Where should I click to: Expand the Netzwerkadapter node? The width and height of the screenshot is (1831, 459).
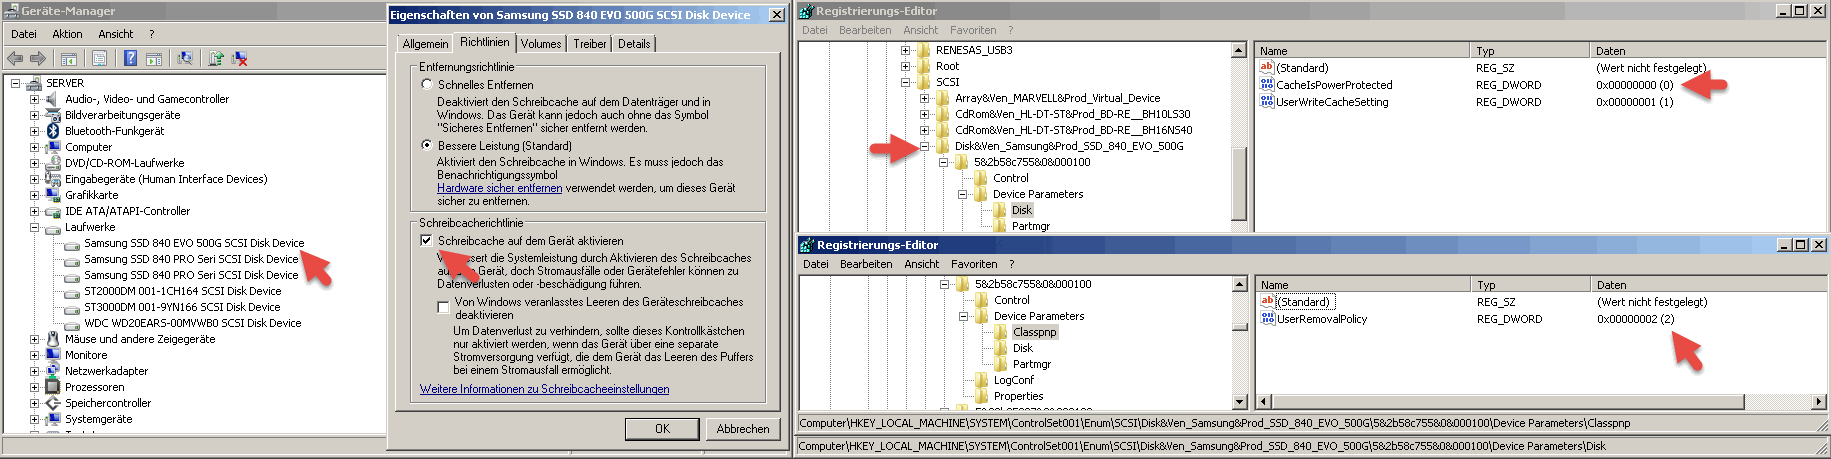34,371
